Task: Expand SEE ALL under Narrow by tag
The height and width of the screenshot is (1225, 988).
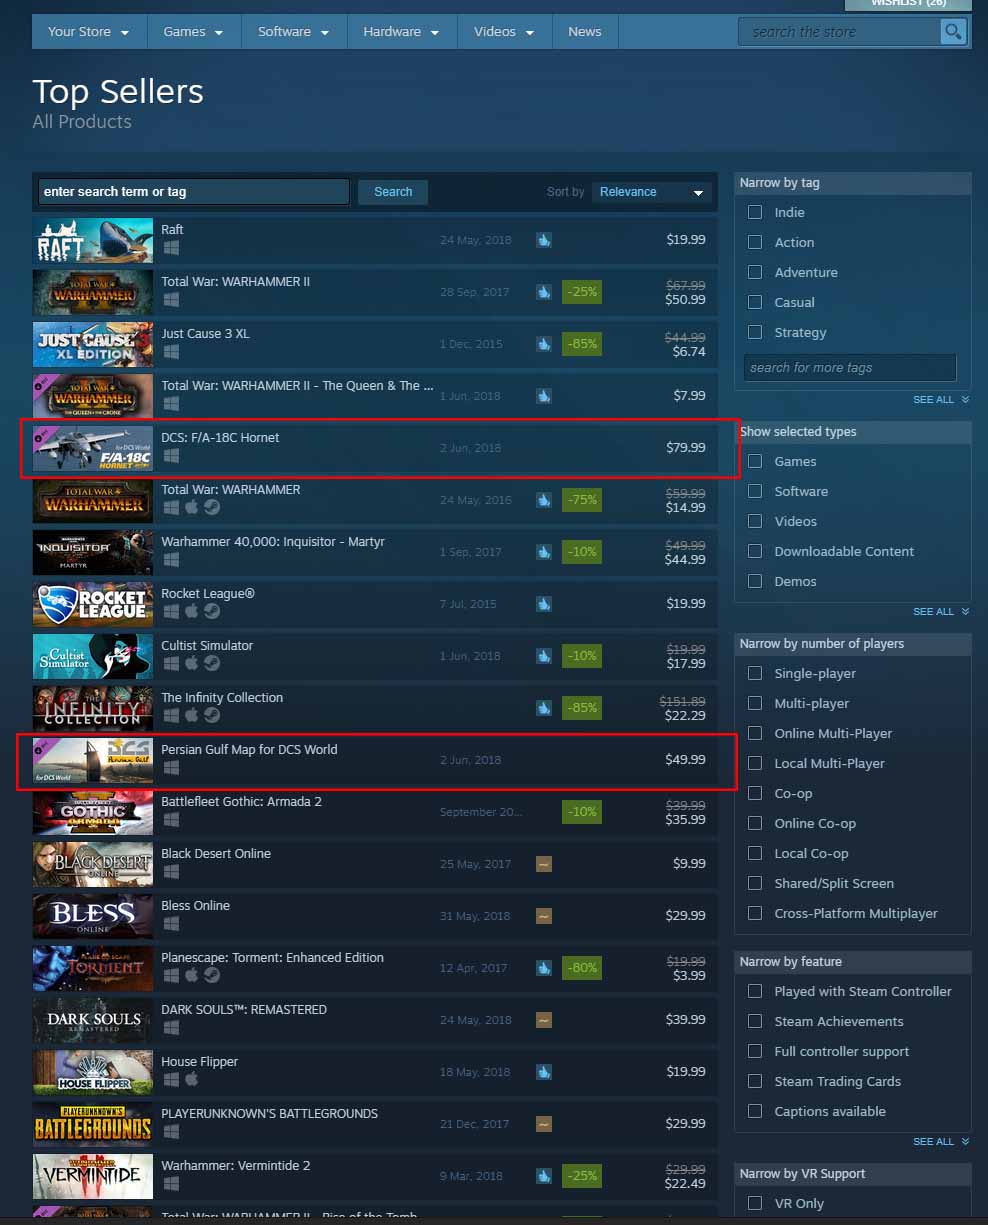Action: click(940, 400)
